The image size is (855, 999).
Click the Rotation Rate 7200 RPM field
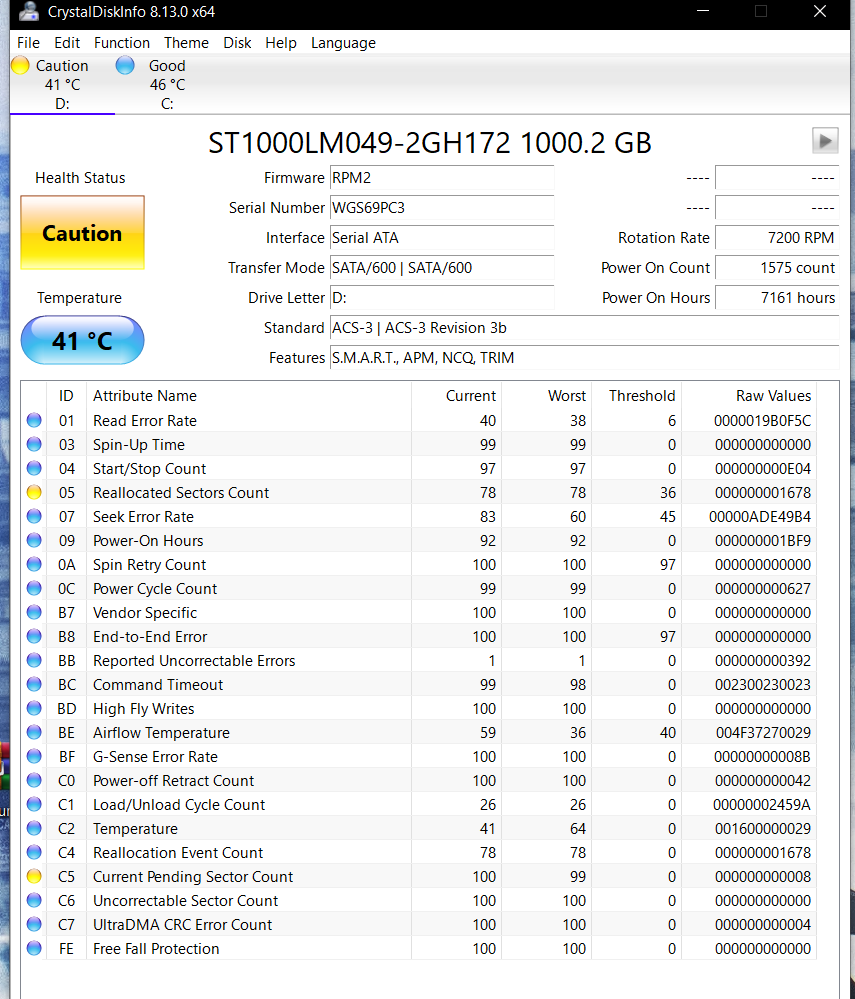click(777, 238)
